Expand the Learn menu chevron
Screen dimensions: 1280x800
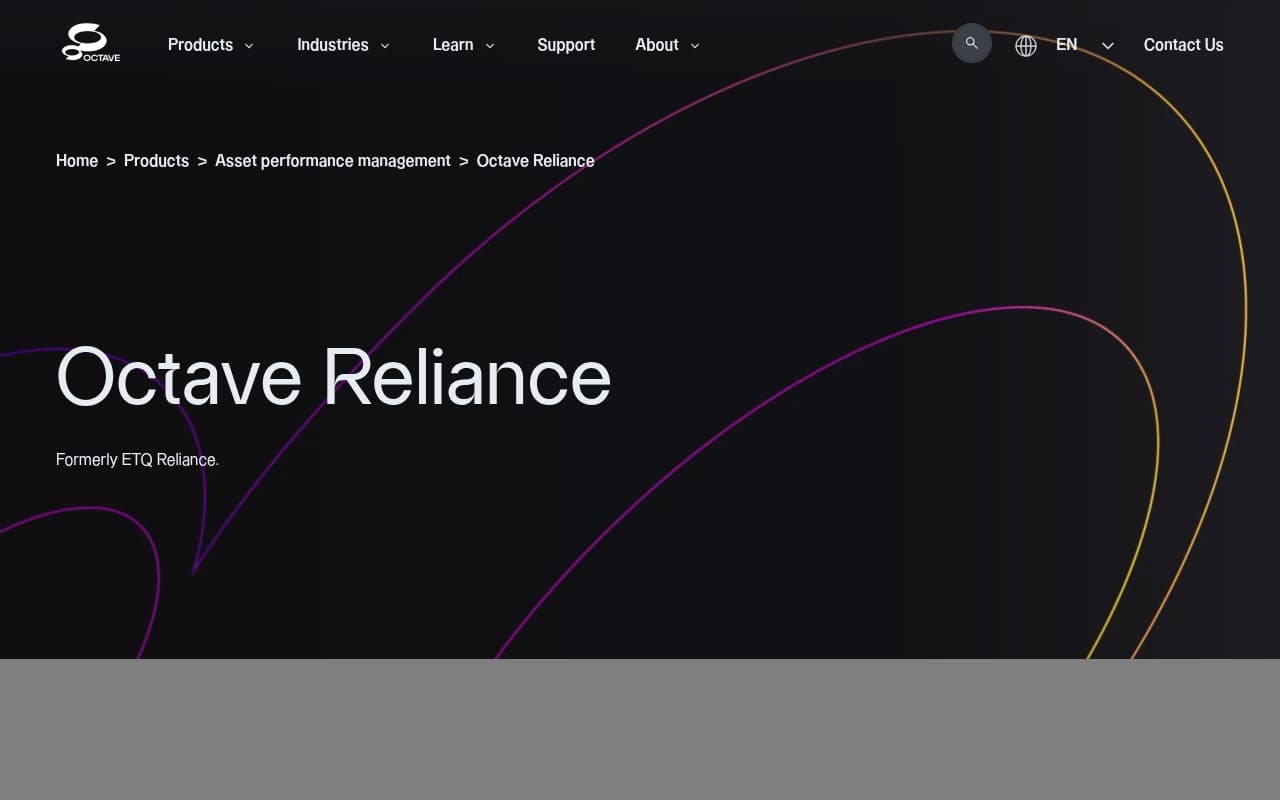490,45
